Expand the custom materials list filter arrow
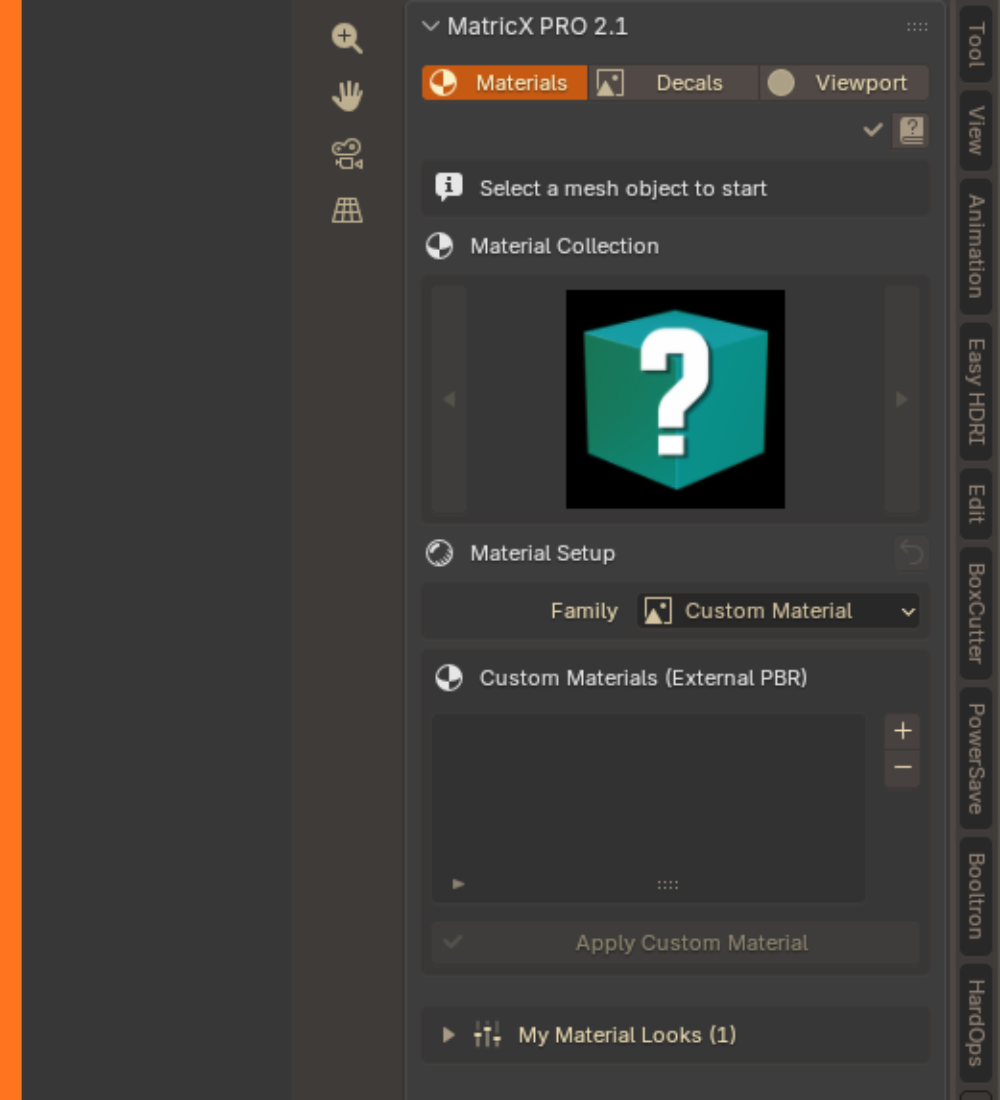The width and height of the screenshot is (1000, 1100). click(458, 884)
